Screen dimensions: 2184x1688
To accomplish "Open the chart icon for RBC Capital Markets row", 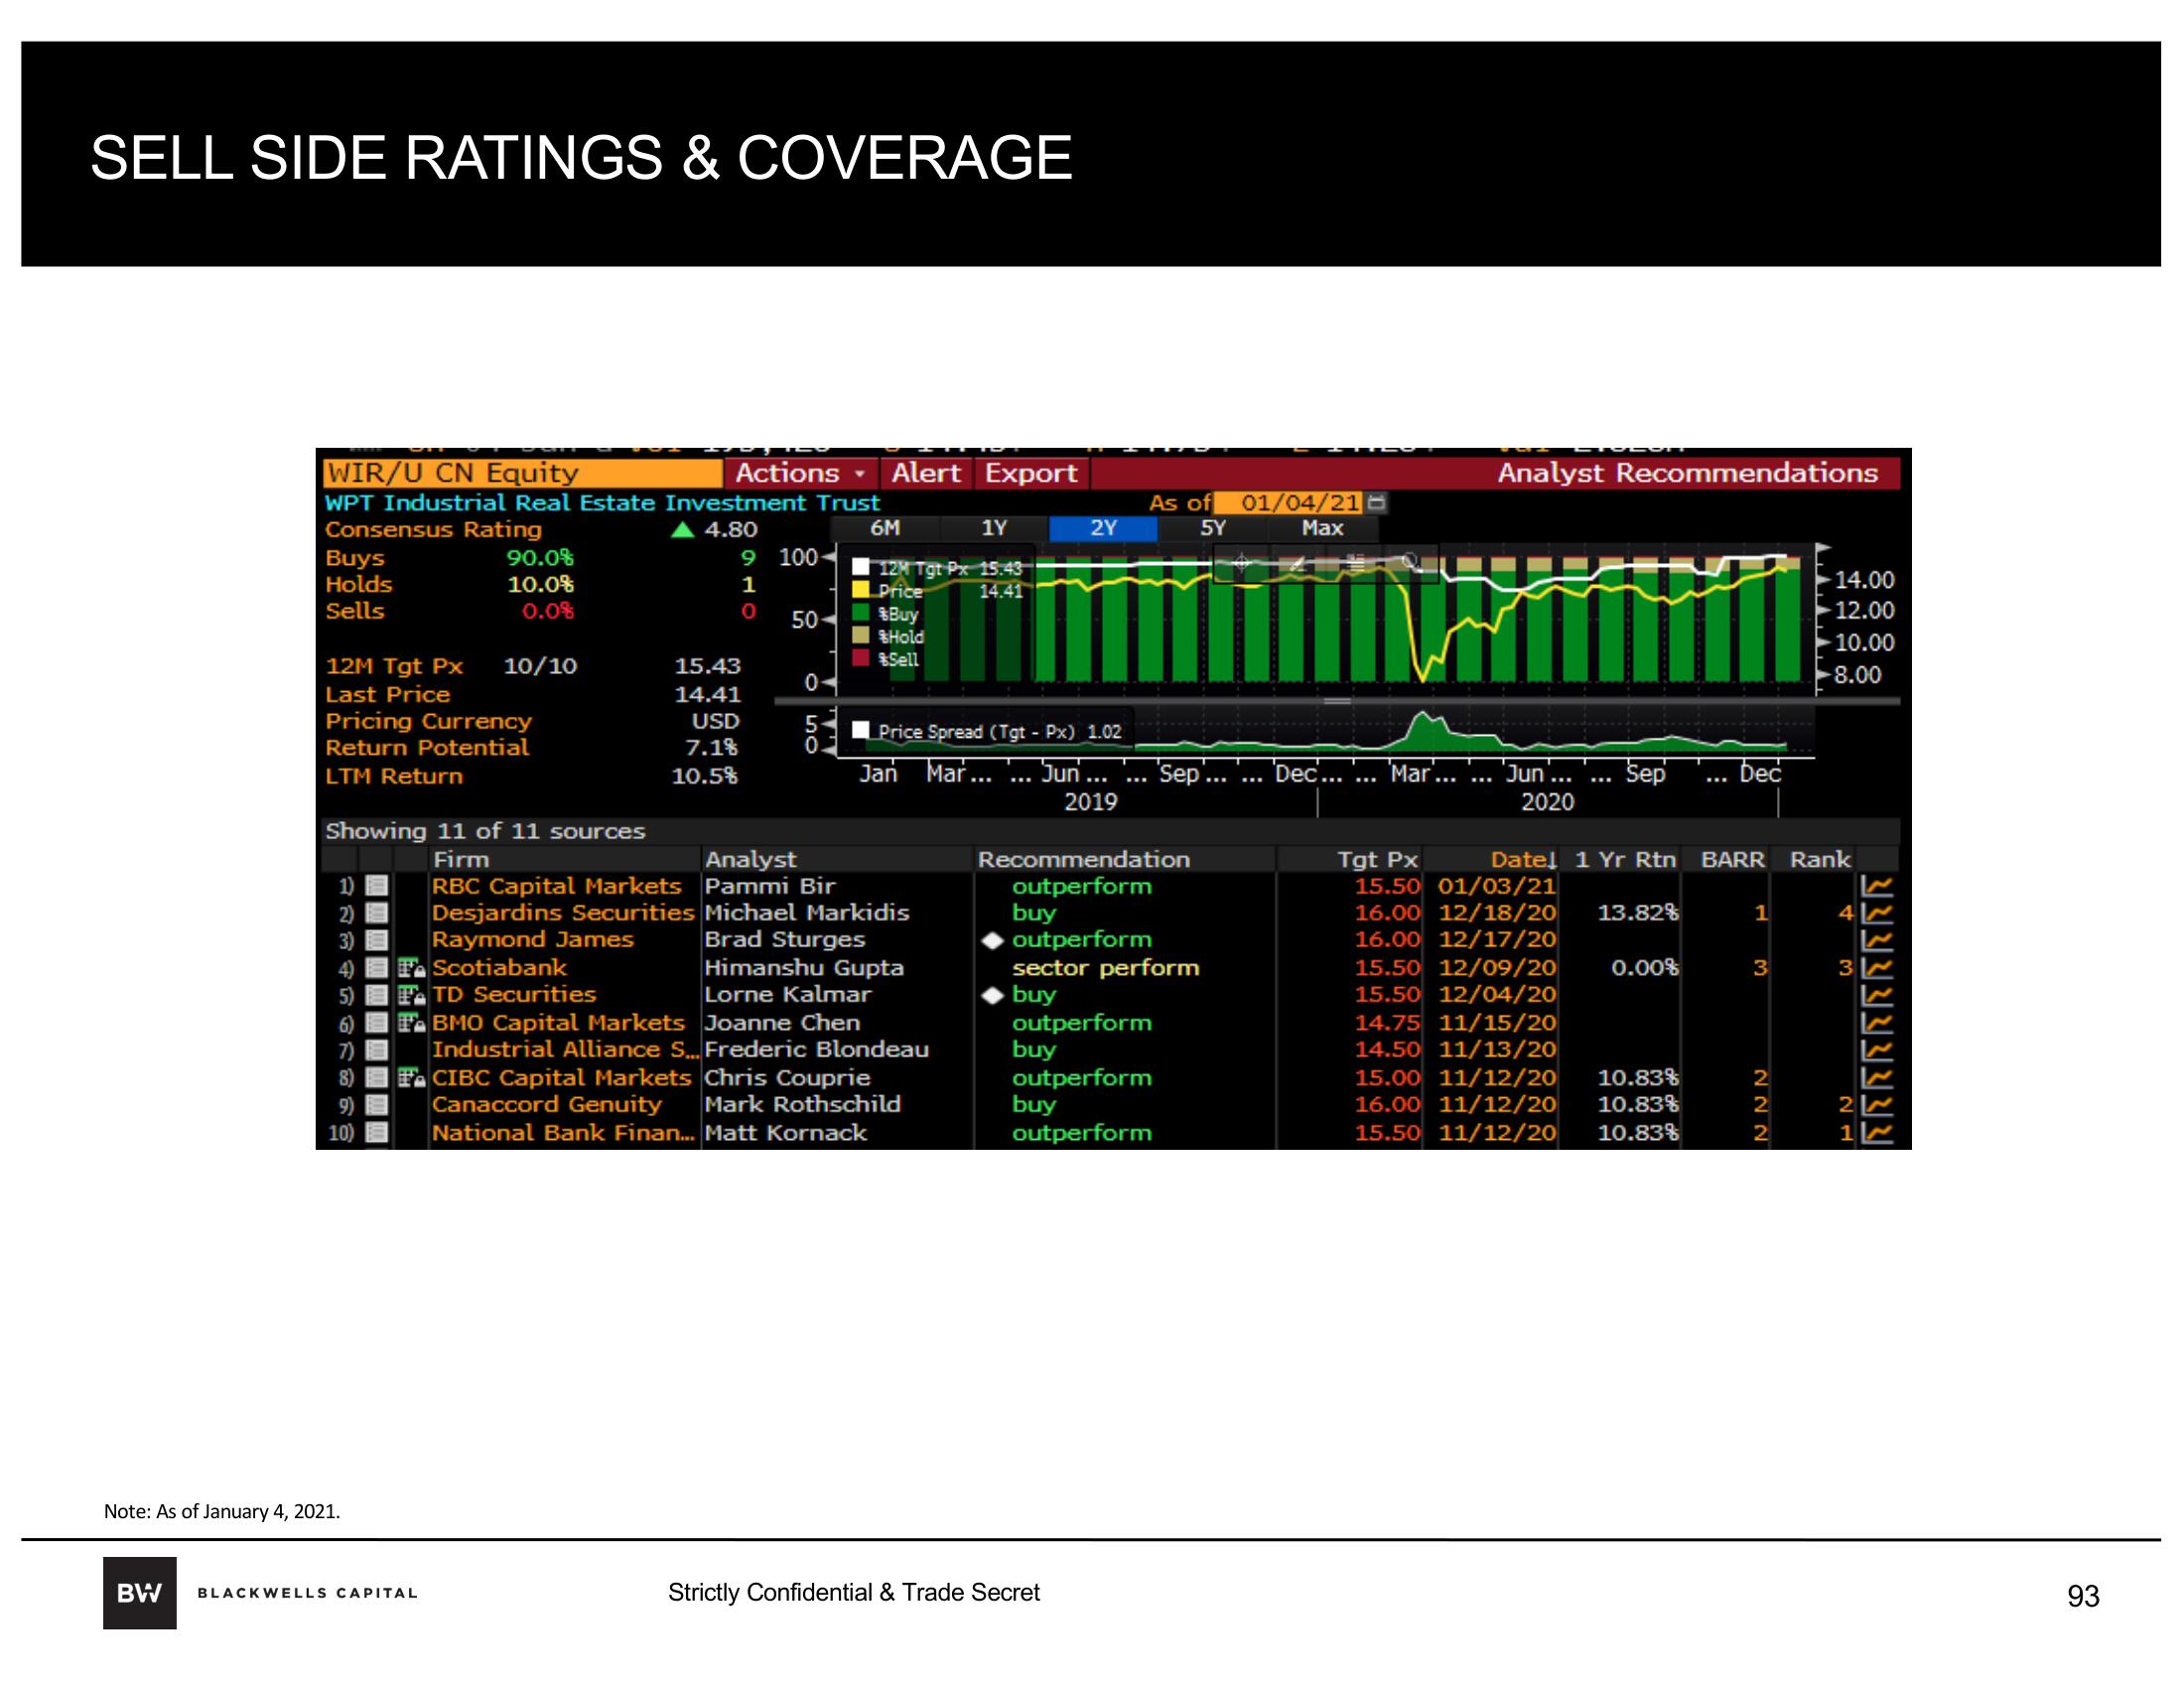I will 1878,886.
